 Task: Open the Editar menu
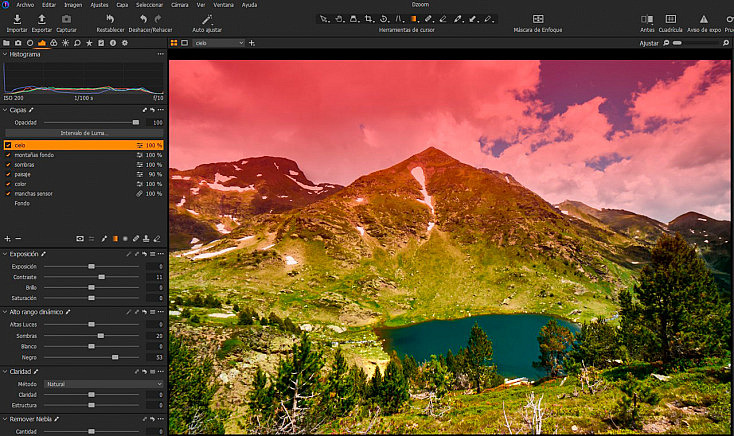tap(49, 5)
